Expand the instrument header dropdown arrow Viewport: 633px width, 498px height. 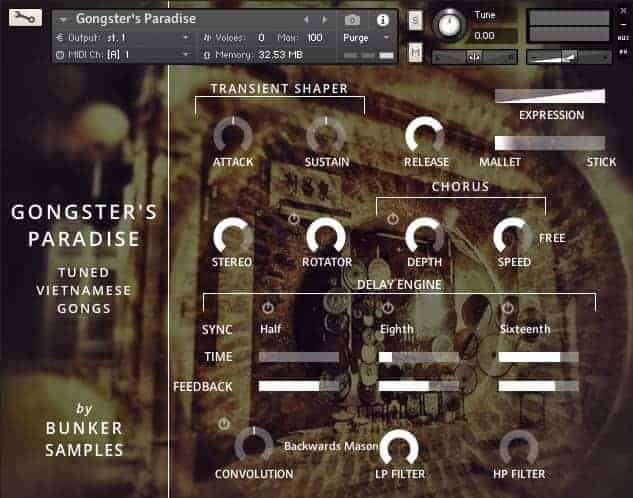pyautogui.click(x=63, y=19)
